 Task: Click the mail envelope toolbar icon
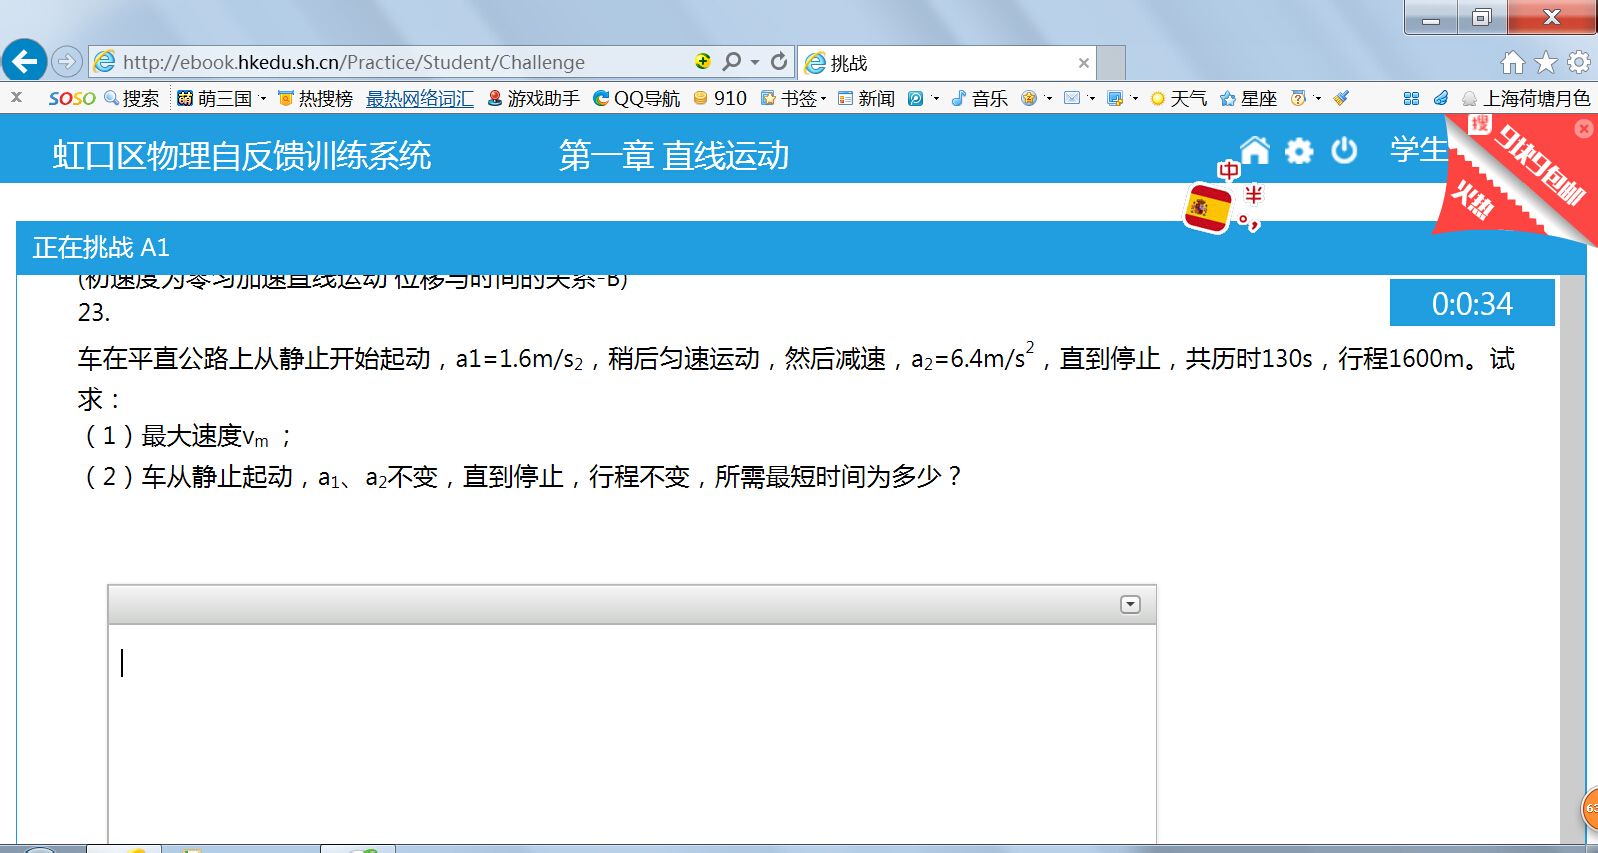pyautogui.click(x=1072, y=98)
